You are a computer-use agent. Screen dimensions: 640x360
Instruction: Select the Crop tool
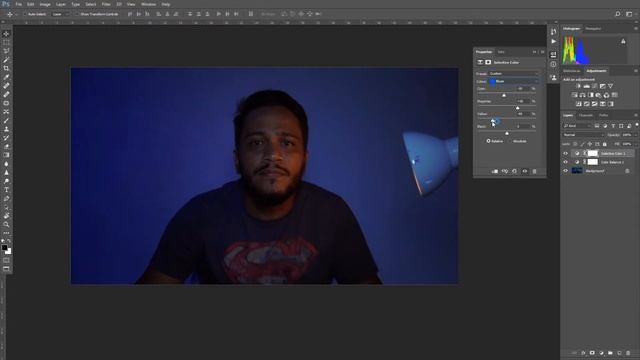coord(6,68)
